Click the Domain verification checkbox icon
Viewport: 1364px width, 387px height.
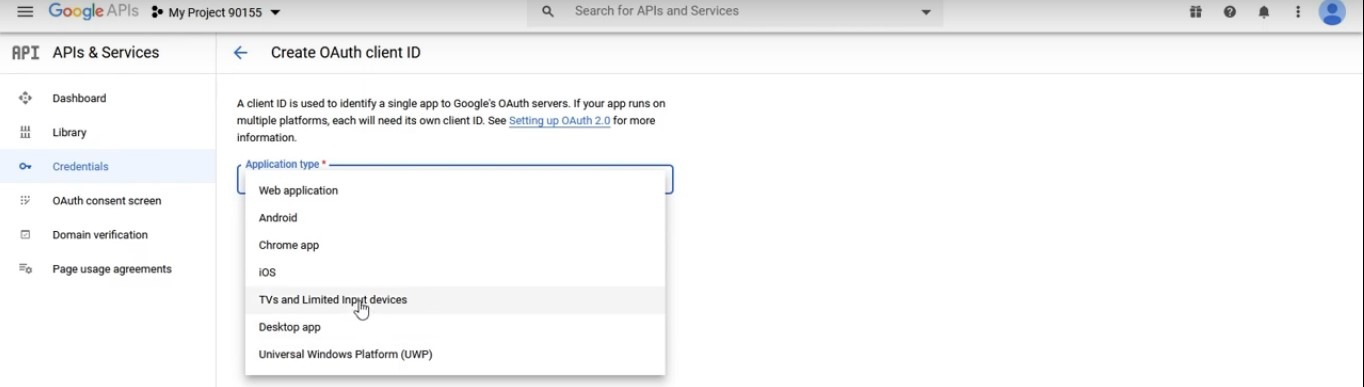pyautogui.click(x=25, y=234)
